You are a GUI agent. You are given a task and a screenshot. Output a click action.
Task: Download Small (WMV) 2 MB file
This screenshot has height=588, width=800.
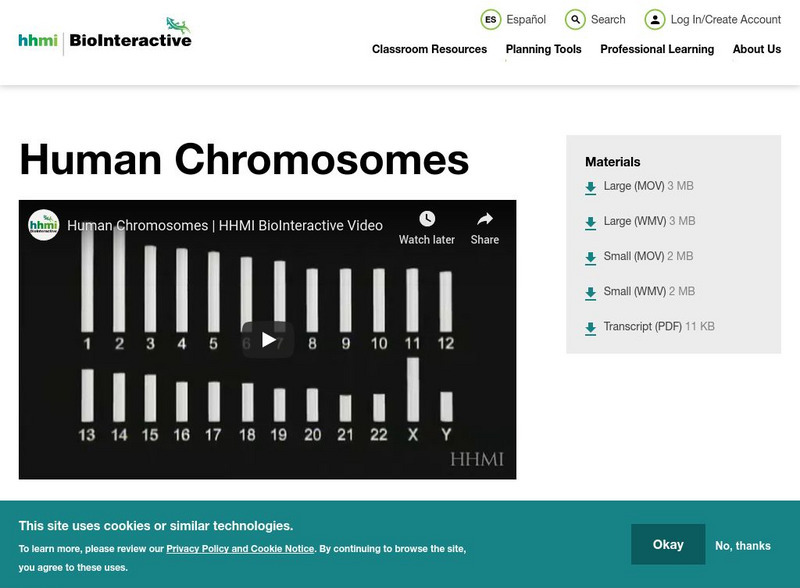(649, 291)
